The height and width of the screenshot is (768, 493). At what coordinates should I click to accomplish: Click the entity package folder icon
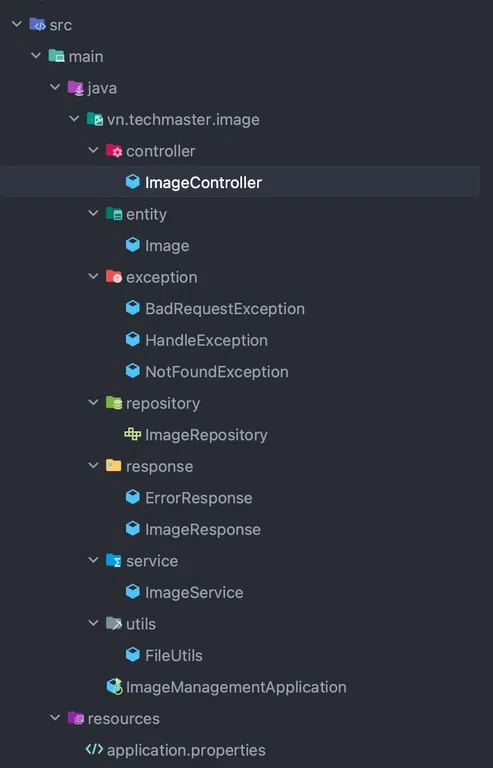[x=114, y=214]
